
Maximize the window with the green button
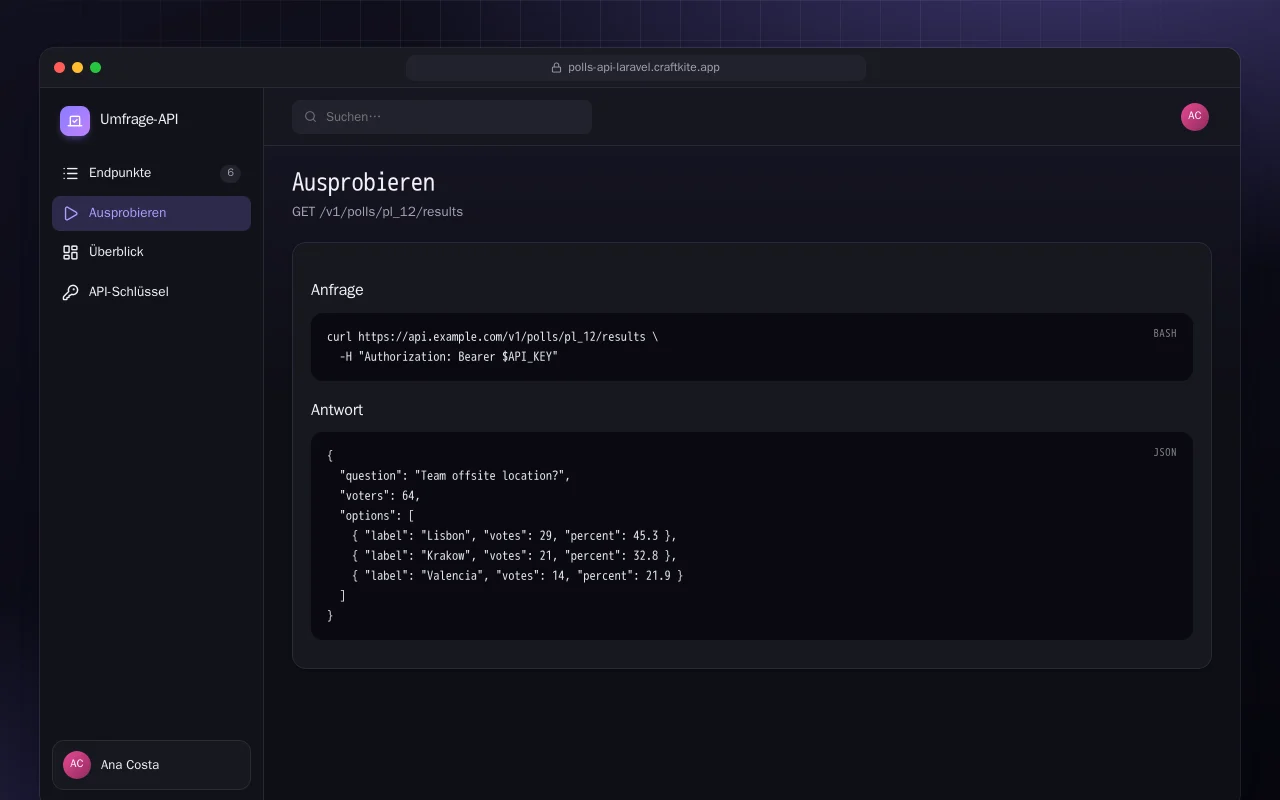[96, 68]
